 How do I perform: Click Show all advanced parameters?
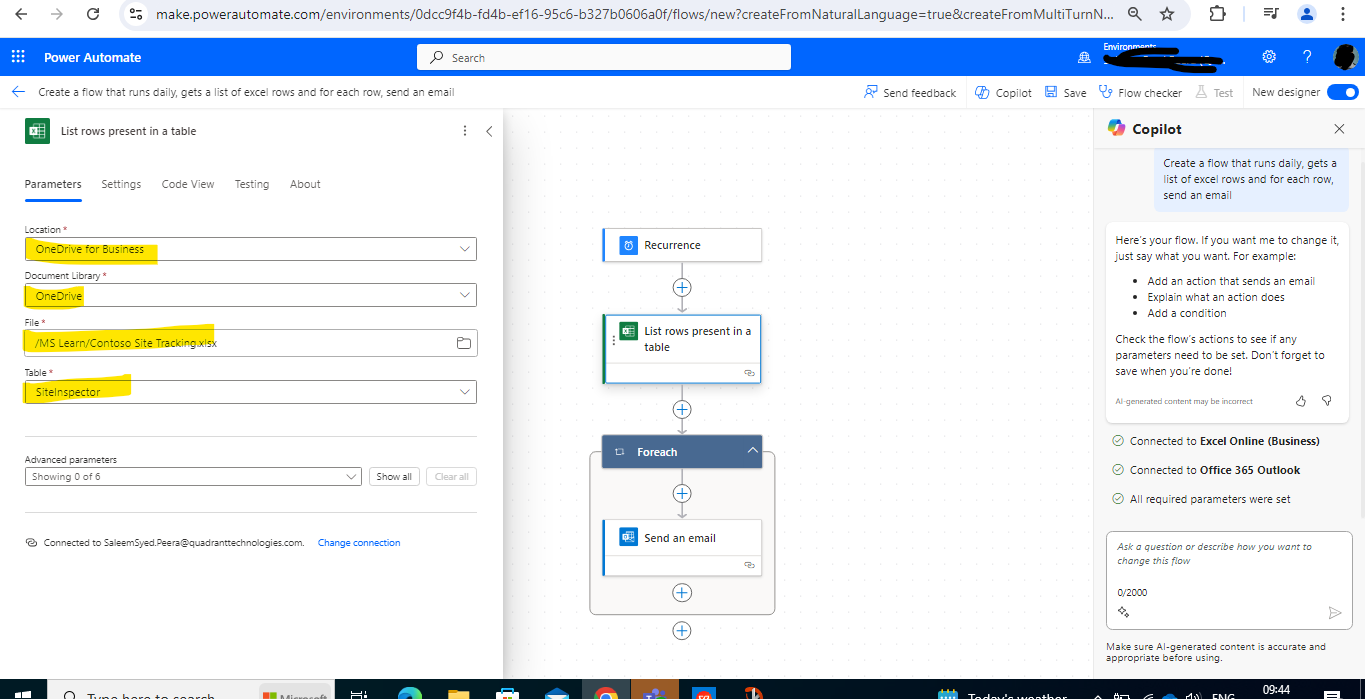(x=394, y=477)
